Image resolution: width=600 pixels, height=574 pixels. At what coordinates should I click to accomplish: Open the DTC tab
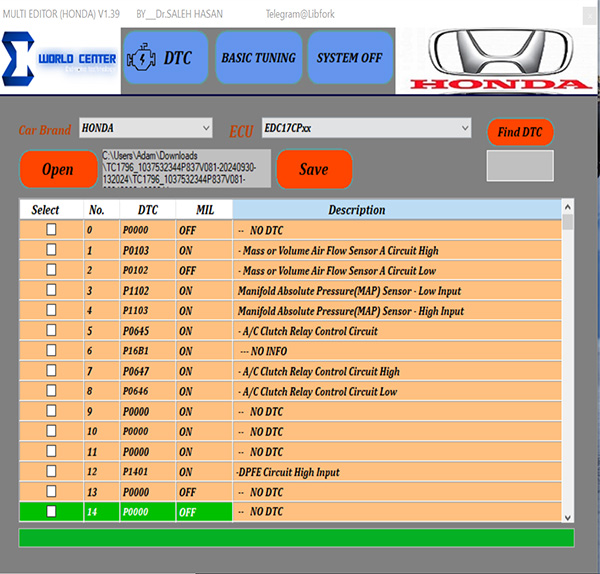coord(166,57)
